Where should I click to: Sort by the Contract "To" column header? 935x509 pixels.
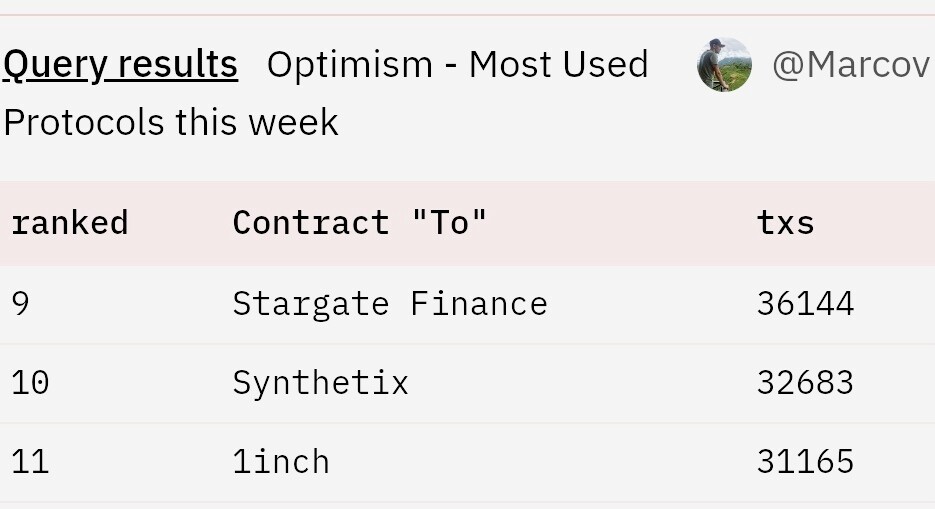click(x=360, y=223)
